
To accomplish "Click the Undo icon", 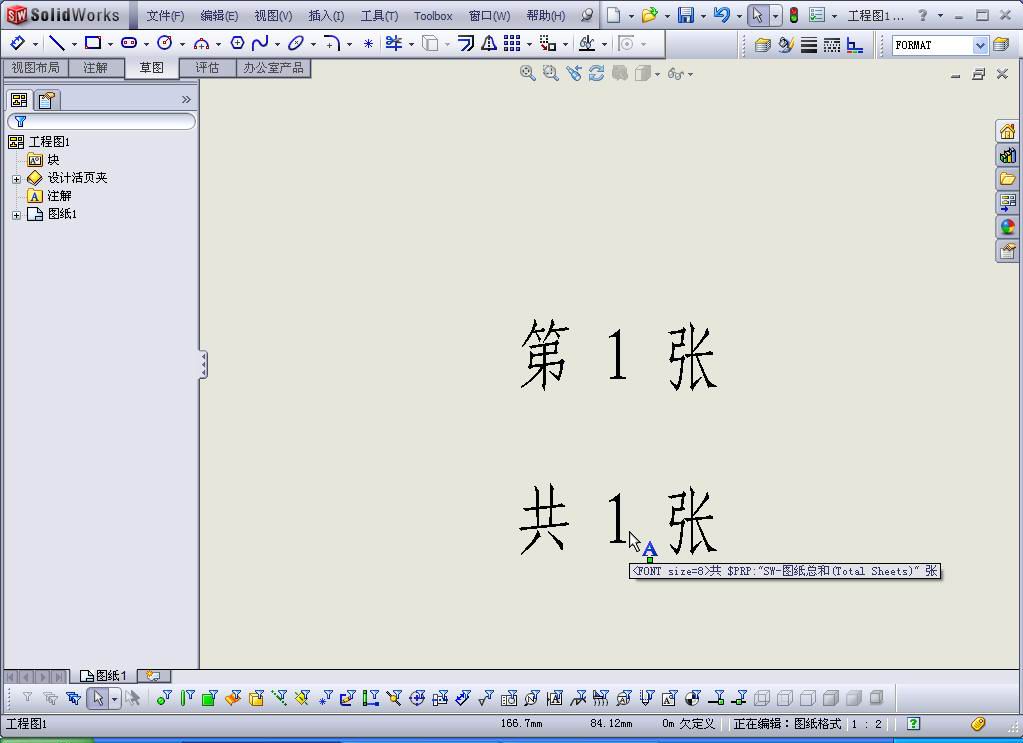I will (x=722, y=15).
